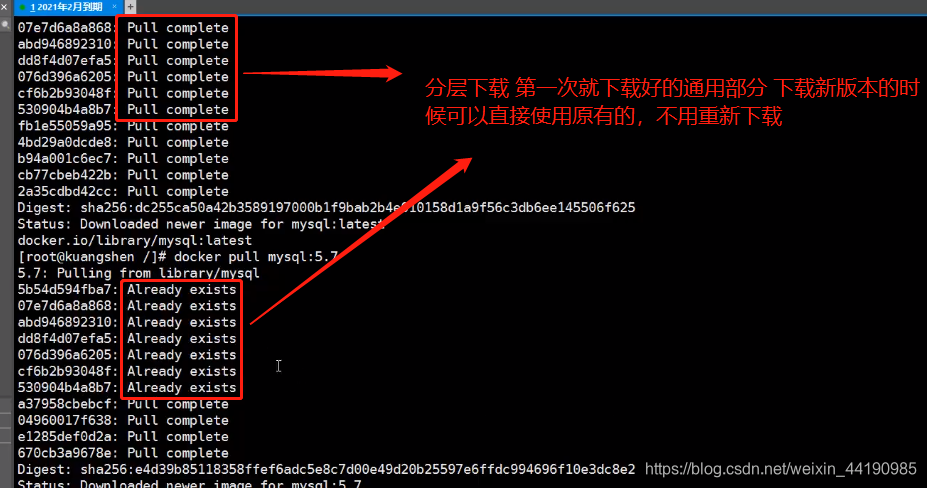Click the 5b54d594fba7 Already exists line

127,290
